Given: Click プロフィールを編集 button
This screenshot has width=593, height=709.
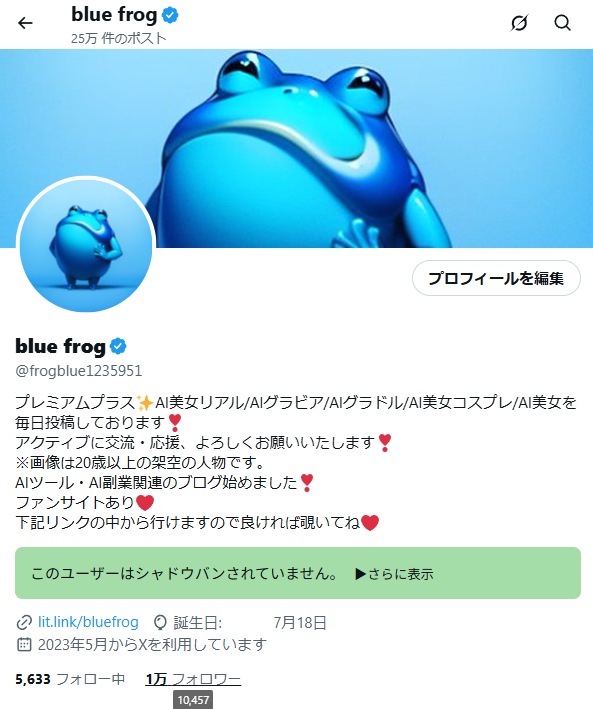Looking at the screenshot, I should point(496,278).
